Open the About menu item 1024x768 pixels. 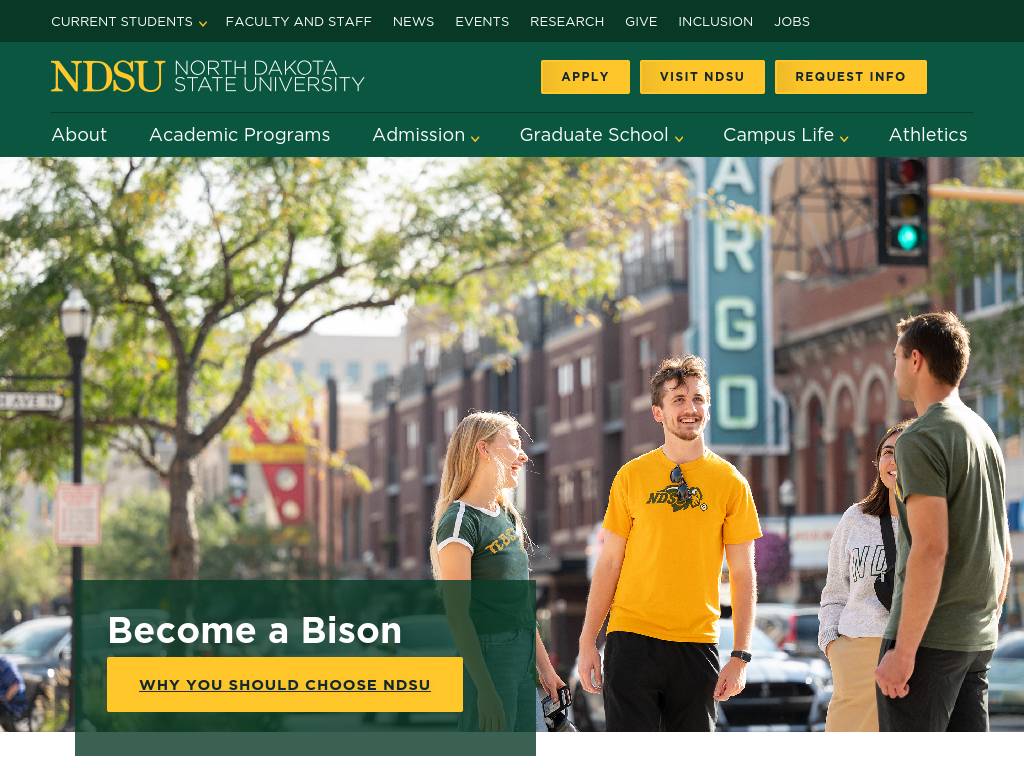[x=79, y=135]
